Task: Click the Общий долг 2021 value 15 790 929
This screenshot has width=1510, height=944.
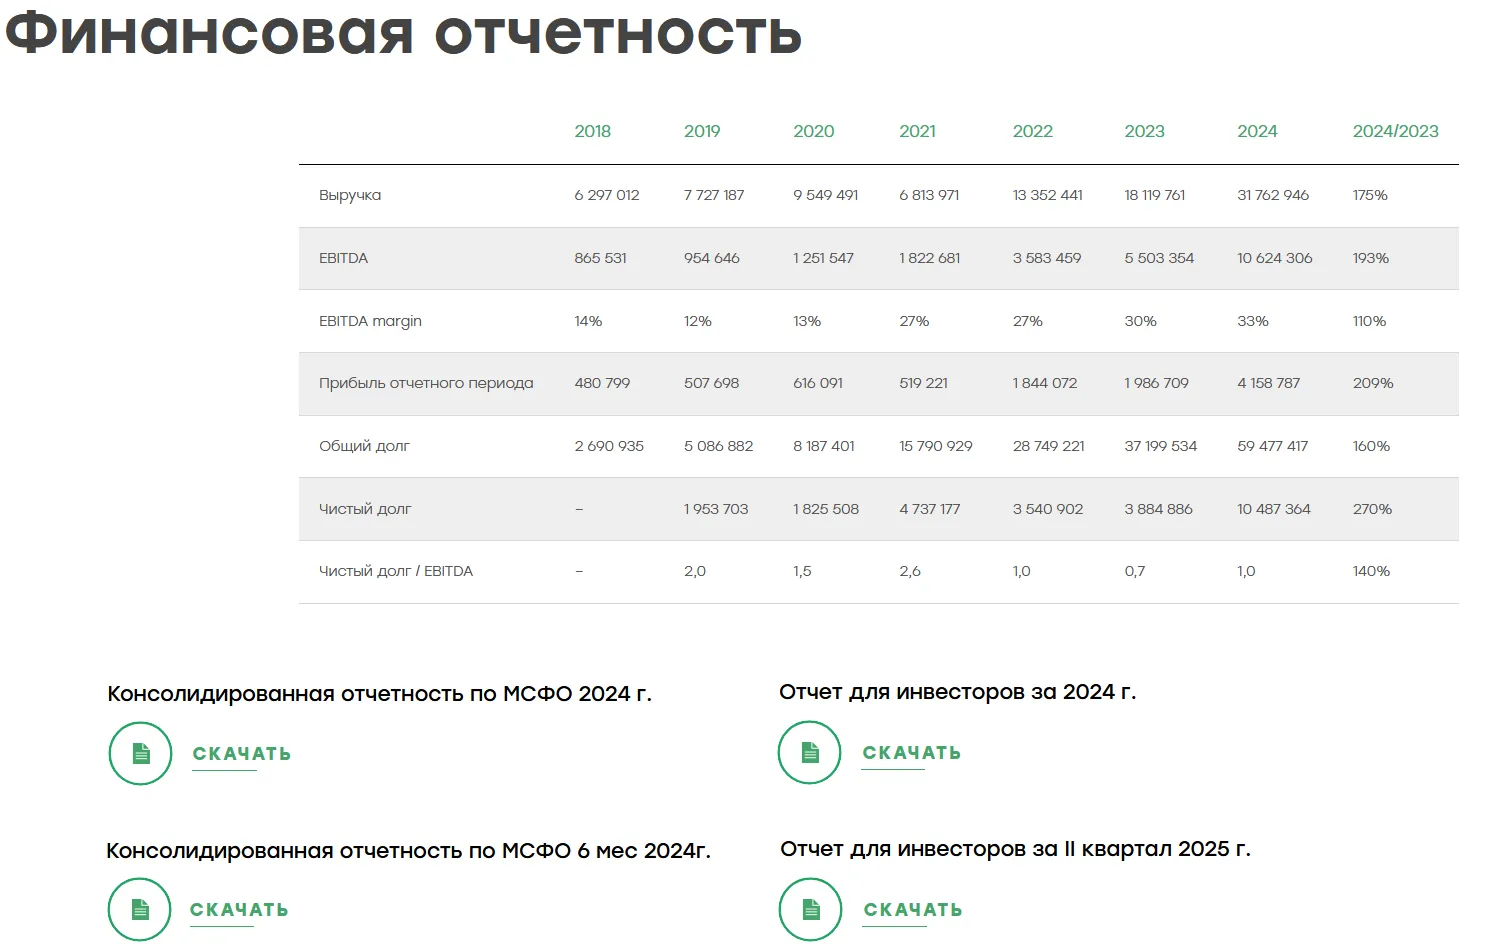Action: tap(936, 446)
